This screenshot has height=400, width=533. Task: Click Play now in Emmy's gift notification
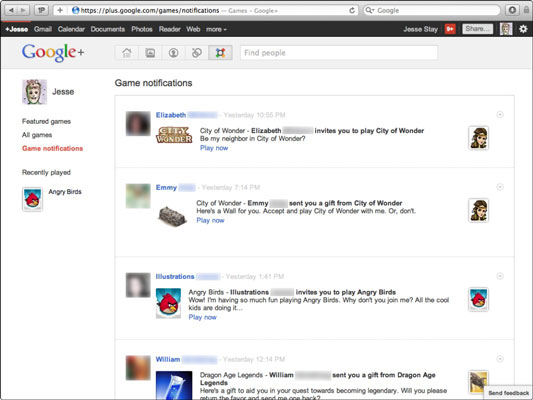click(210, 220)
